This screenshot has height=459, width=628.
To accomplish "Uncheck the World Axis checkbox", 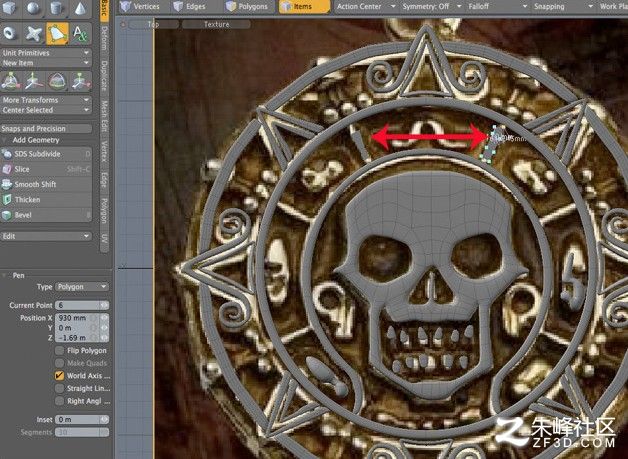I will pyautogui.click(x=59, y=376).
